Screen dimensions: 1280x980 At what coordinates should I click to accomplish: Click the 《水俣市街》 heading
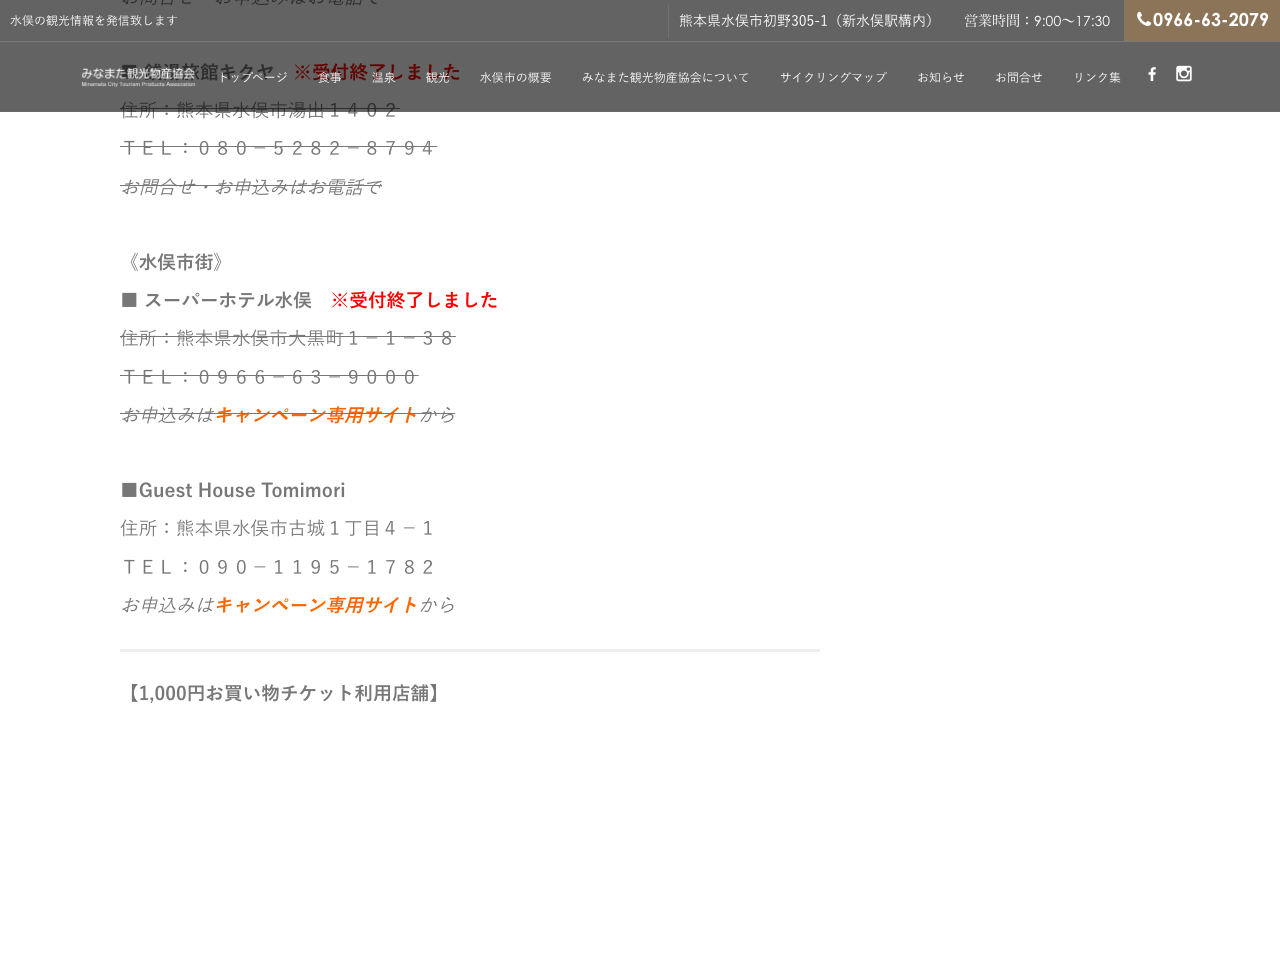[x=176, y=262]
